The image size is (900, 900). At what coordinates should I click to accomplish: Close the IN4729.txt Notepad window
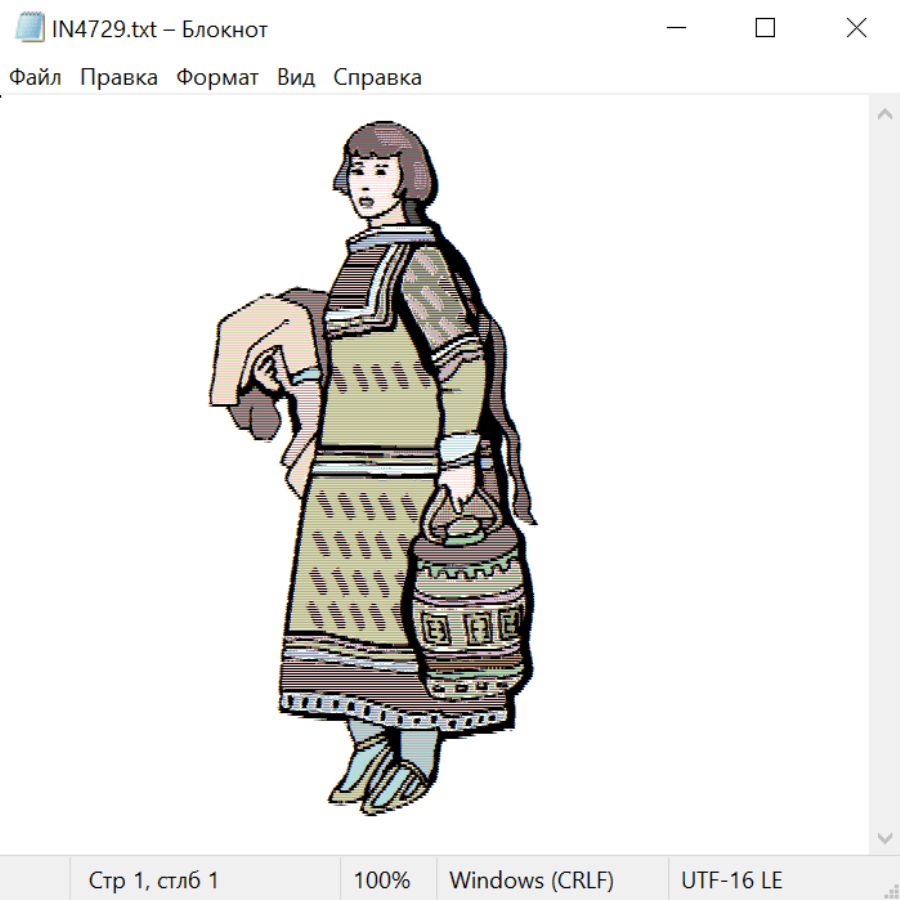(856, 28)
